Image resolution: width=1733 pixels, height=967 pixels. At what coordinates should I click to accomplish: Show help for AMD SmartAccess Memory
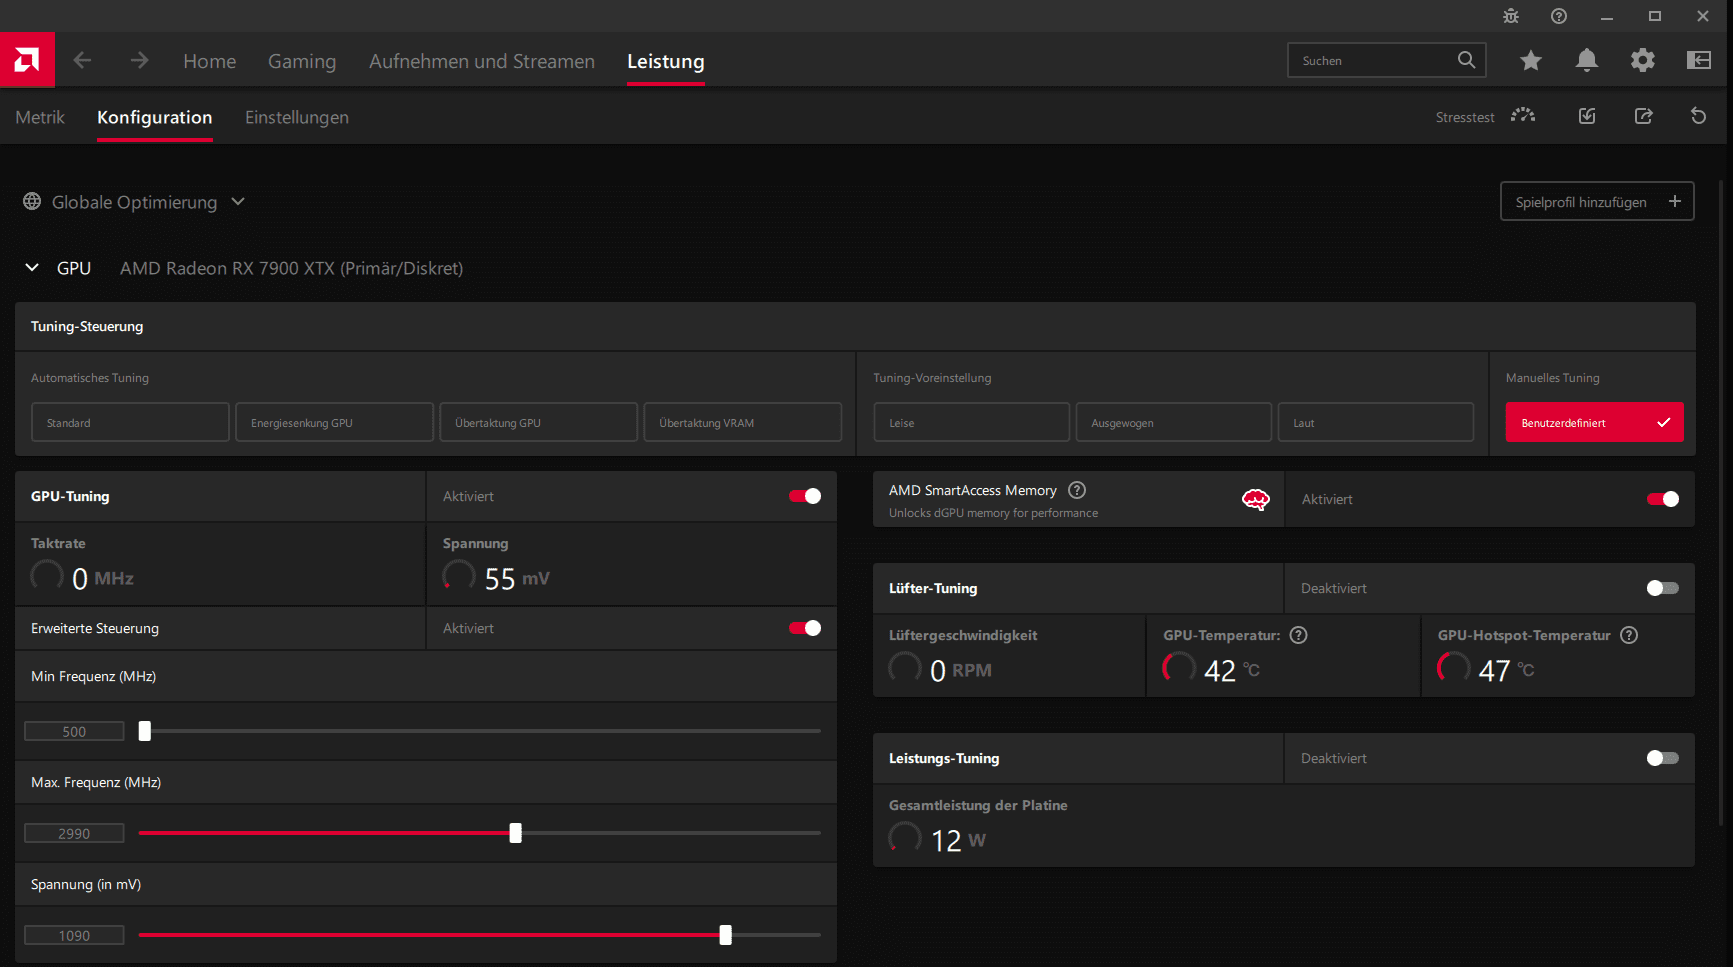[1077, 490]
